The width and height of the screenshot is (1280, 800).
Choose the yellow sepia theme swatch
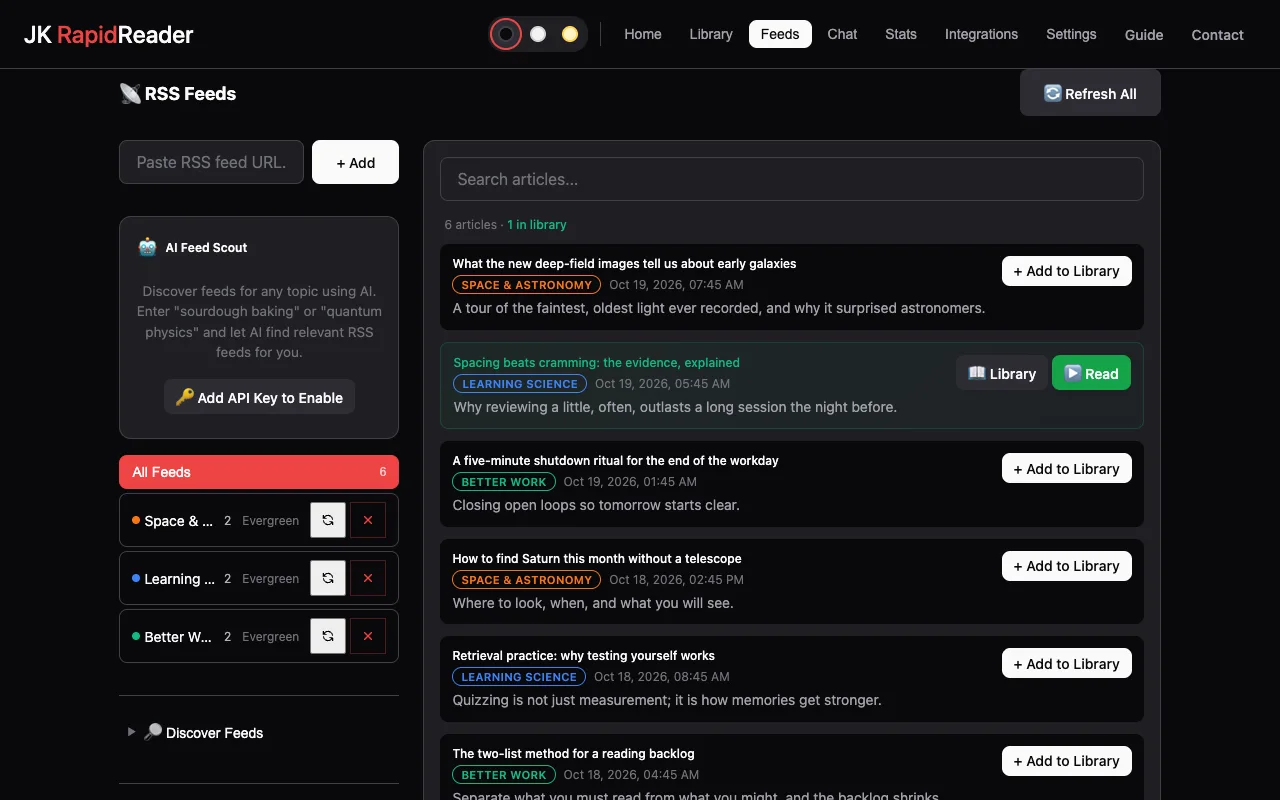(x=570, y=34)
